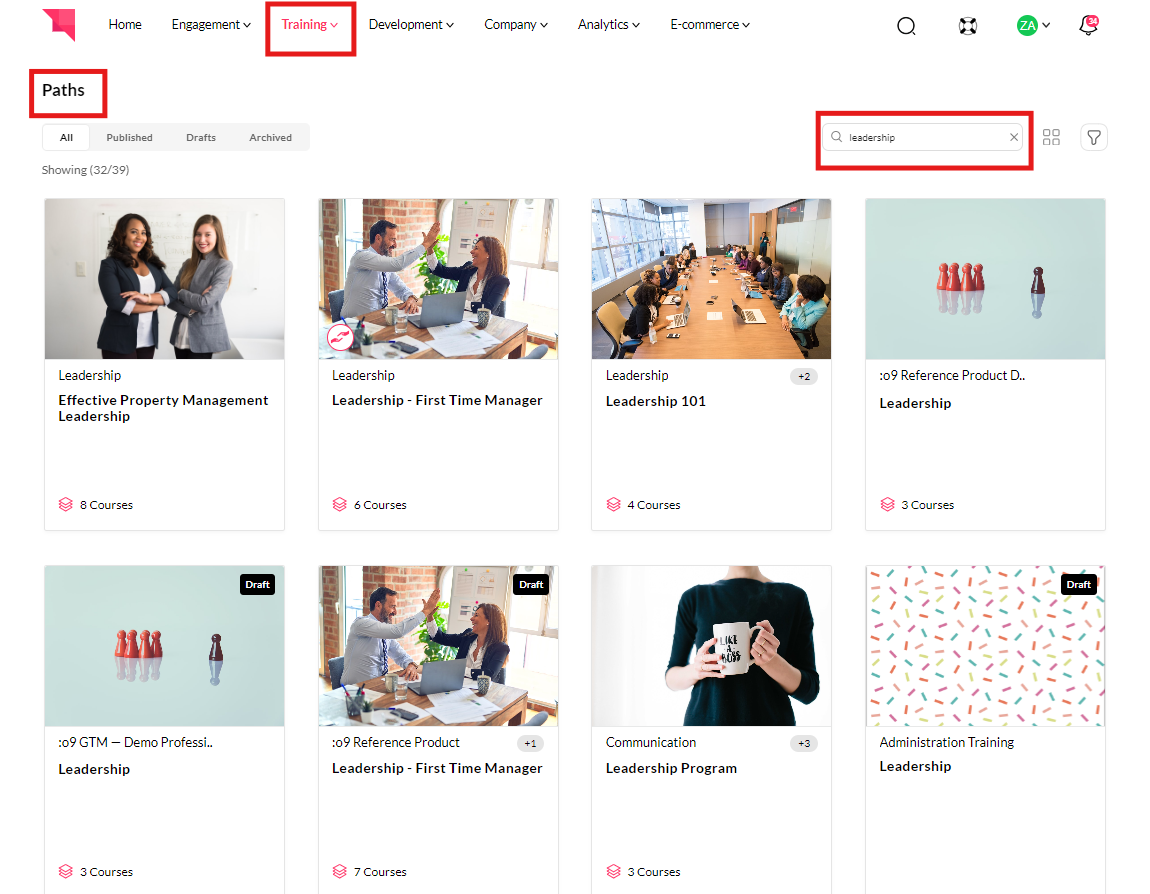
Task: Click Draft badge on Administration Training card
Action: click(1078, 585)
